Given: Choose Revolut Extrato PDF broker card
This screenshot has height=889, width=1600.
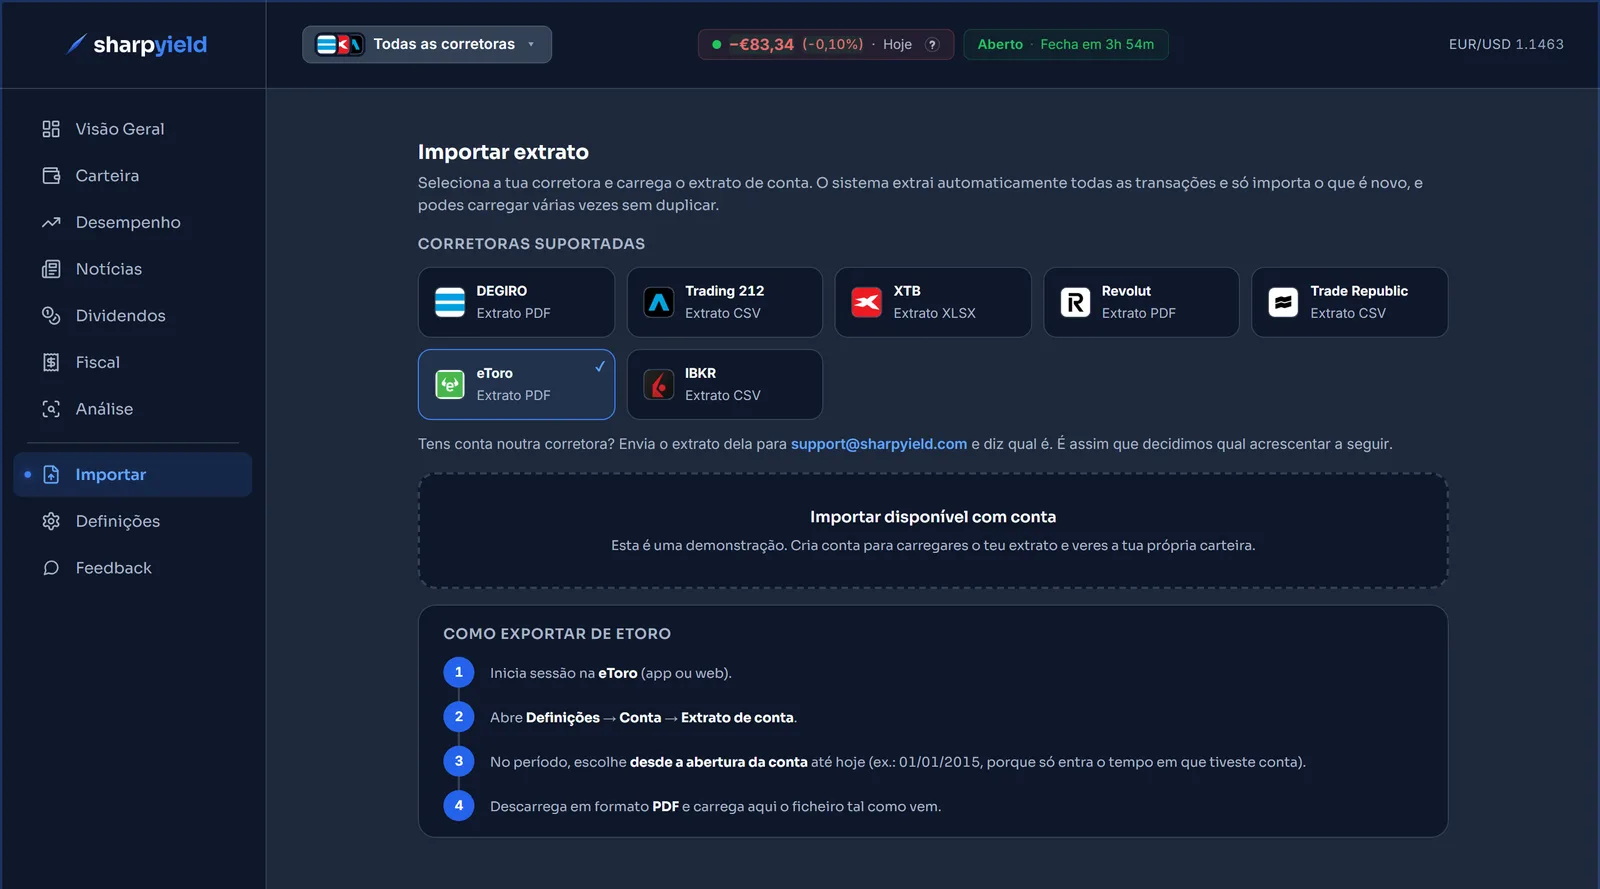Looking at the screenshot, I should coord(1142,302).
